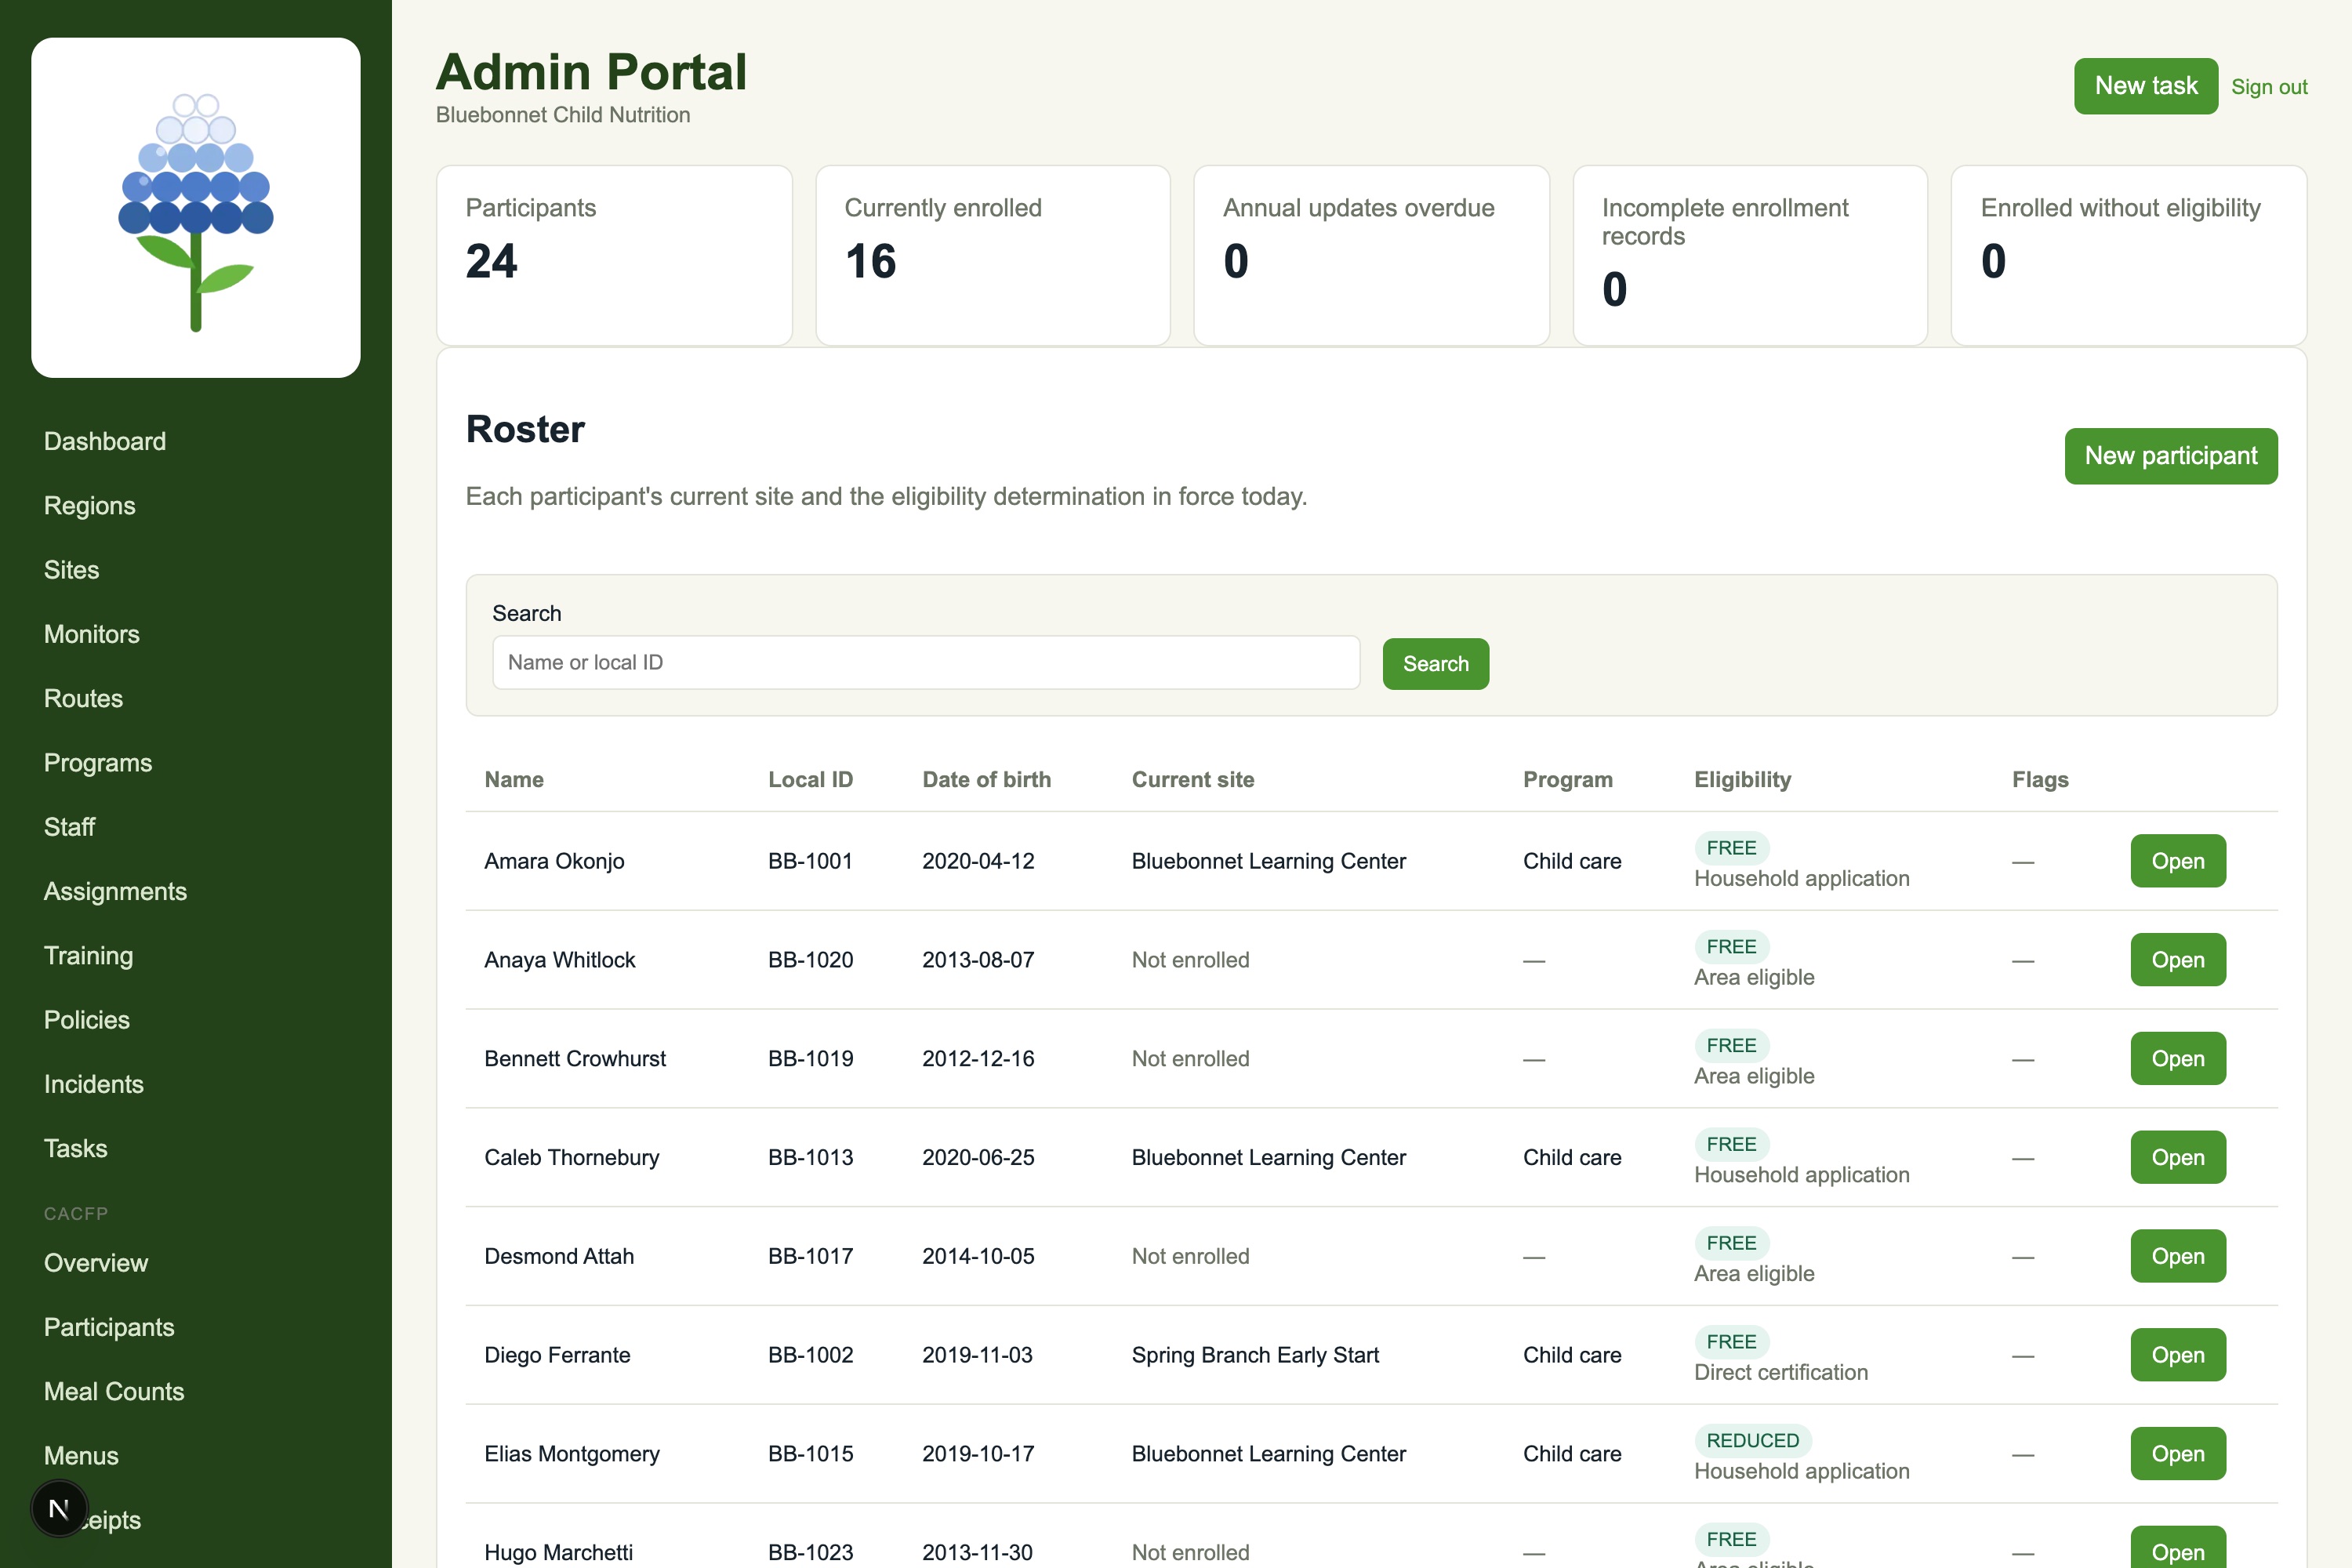Select Monitors in the sidebar
The image size is (2352, 1568).
pyautogui.click(x=92, y=634)
